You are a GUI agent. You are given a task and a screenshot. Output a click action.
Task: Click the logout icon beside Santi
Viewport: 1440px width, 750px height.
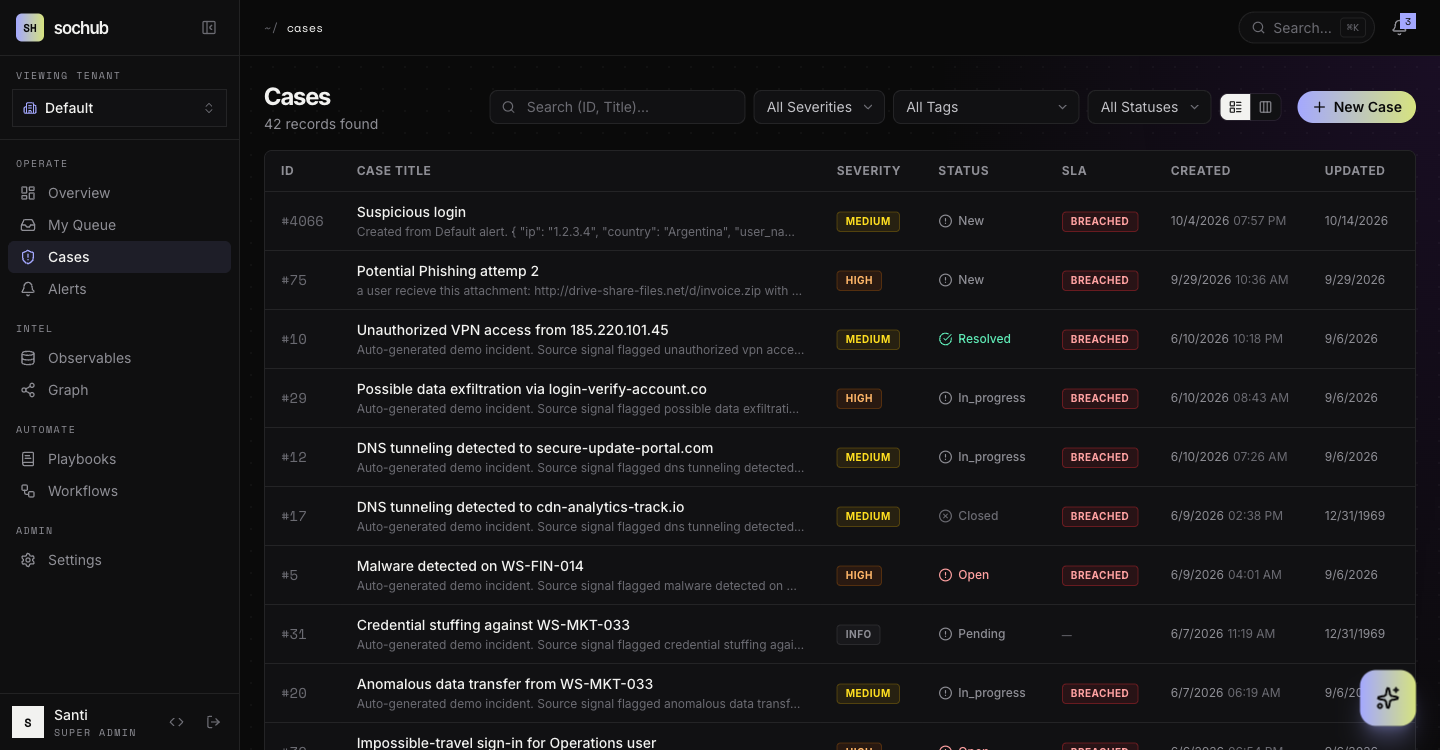point(213,722)
